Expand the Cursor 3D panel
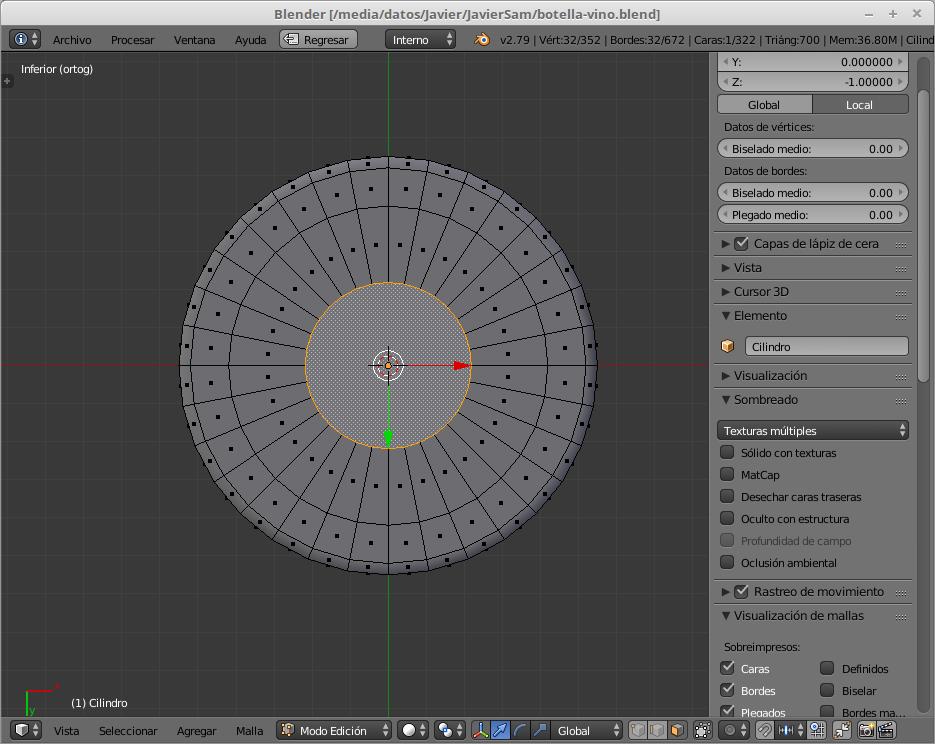The height and width of the screenshot is (744, 935). tap(725, 292)
